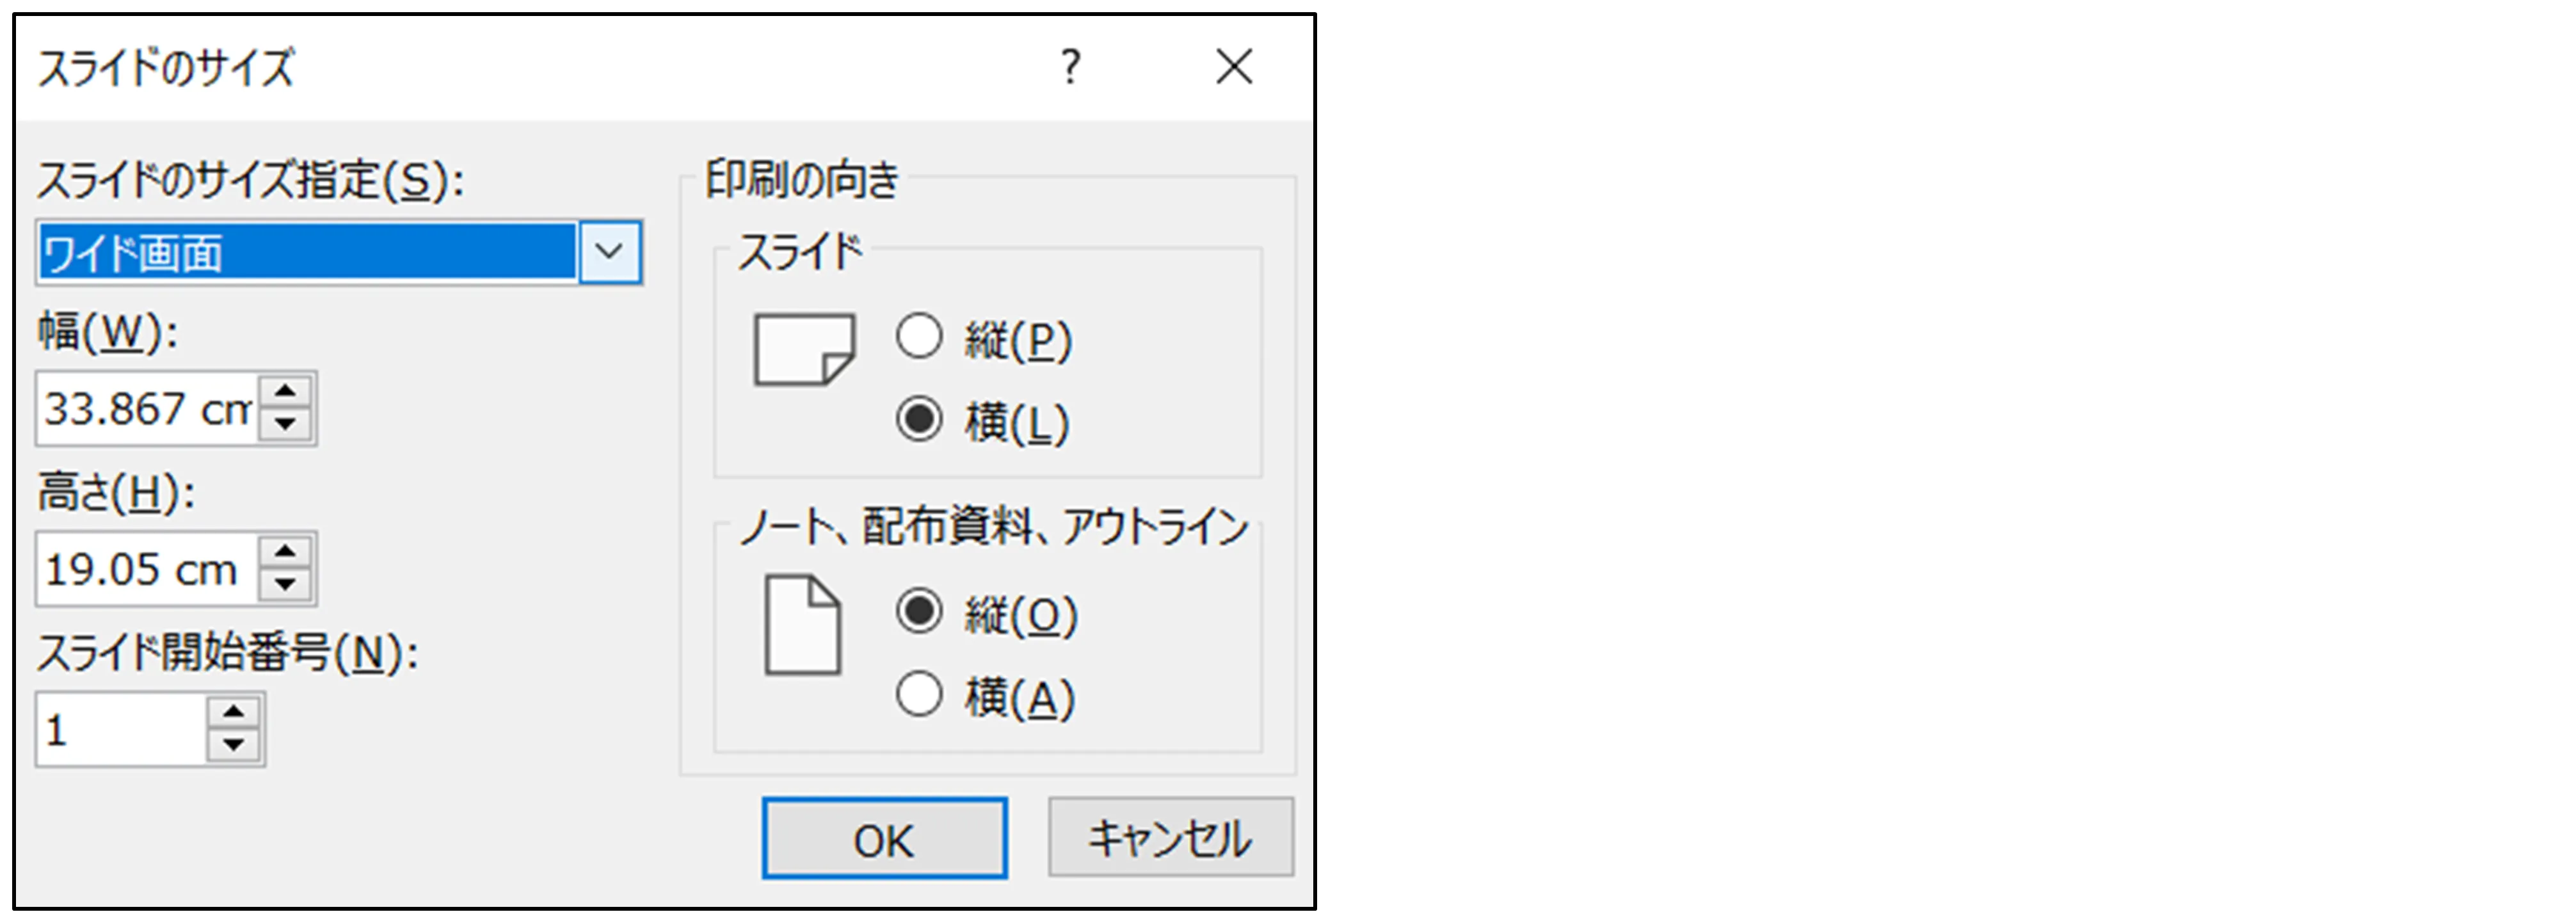The width and height of the screenshot is (2576, 912).
Task: Select 横(L) slide orientation
Action: 919,419
